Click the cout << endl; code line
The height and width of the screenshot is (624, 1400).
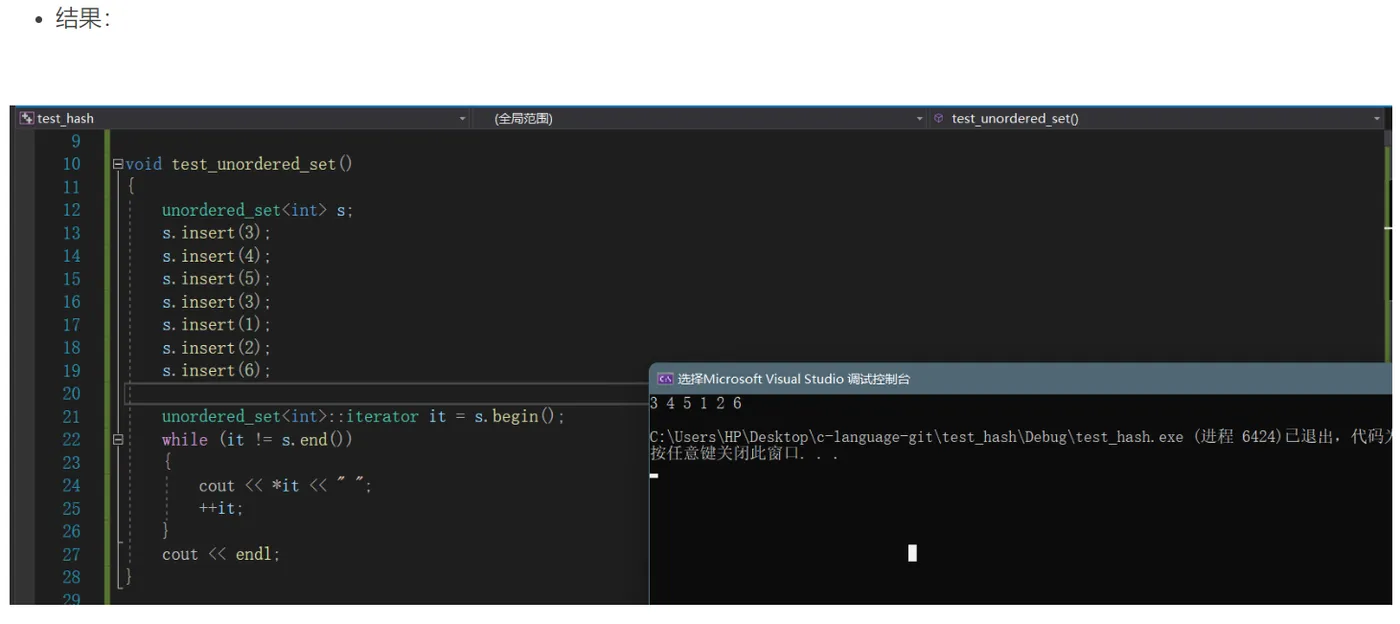pyautogui.click(x=221, y=554)
